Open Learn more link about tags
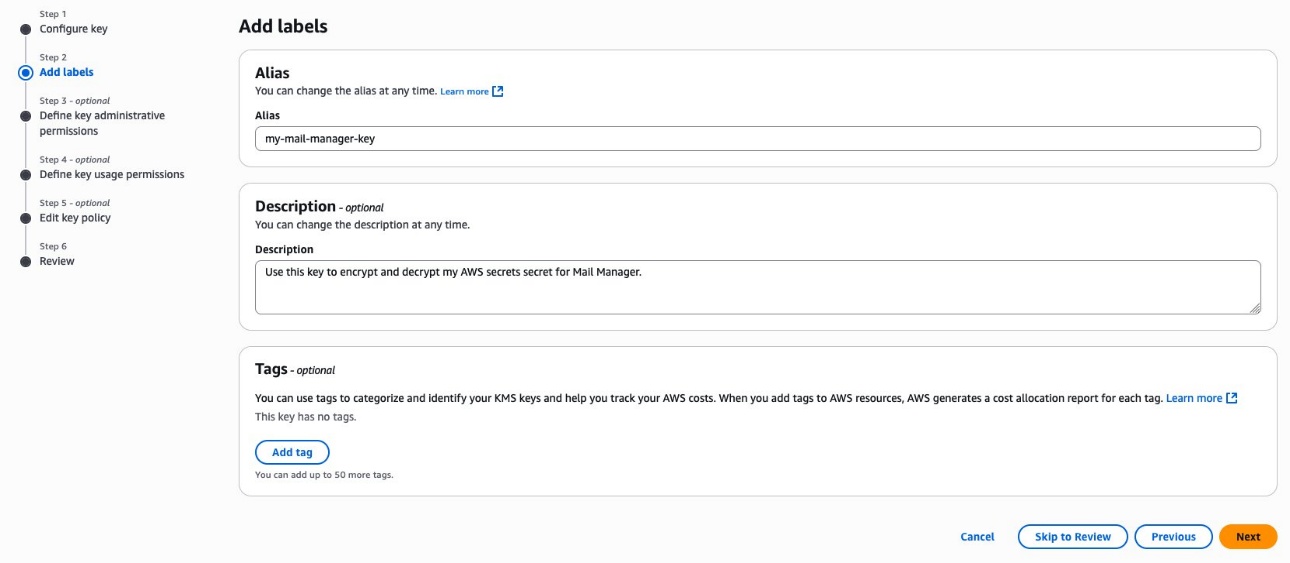The width and height of the screenshot is (1290, 563). 1194,398
